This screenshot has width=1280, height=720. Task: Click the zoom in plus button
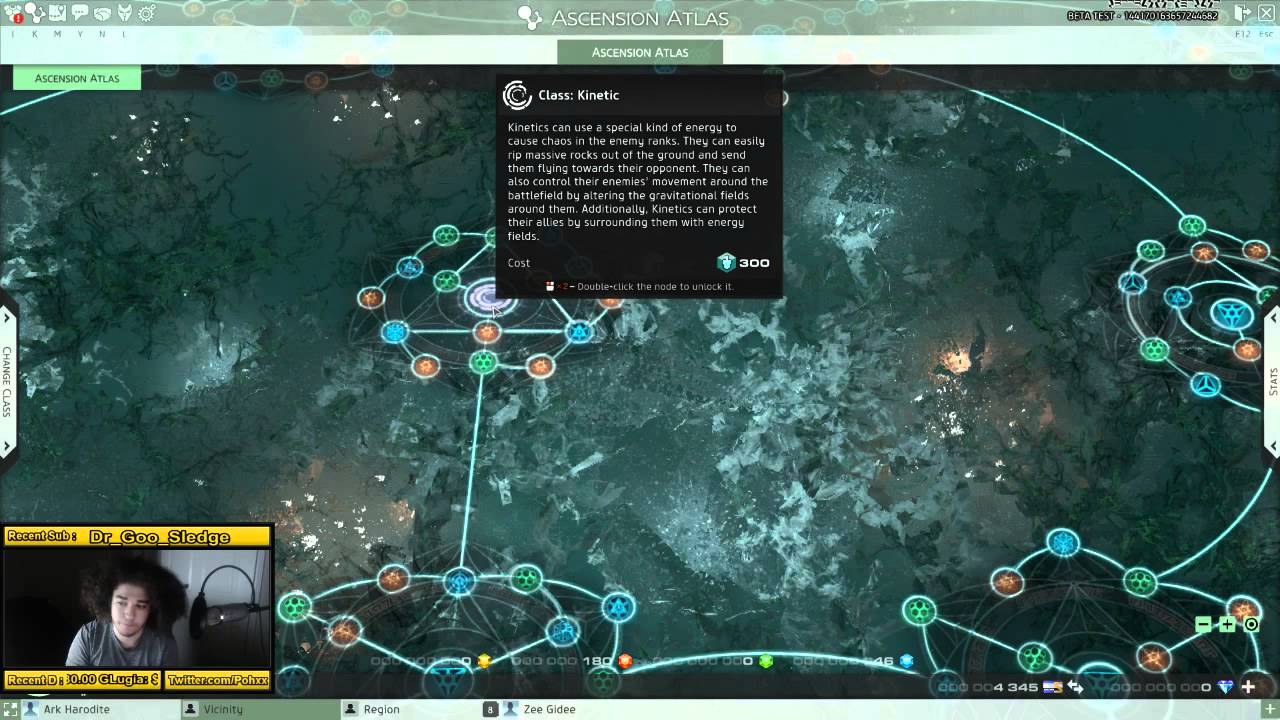[1227, 624]
